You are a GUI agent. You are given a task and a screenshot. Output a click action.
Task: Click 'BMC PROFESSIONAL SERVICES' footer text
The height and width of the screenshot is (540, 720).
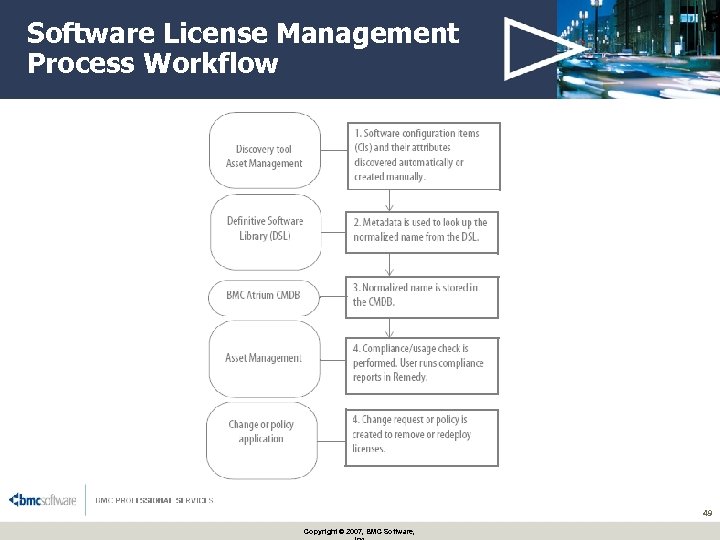pyautogui.click(x=154, y=500)
